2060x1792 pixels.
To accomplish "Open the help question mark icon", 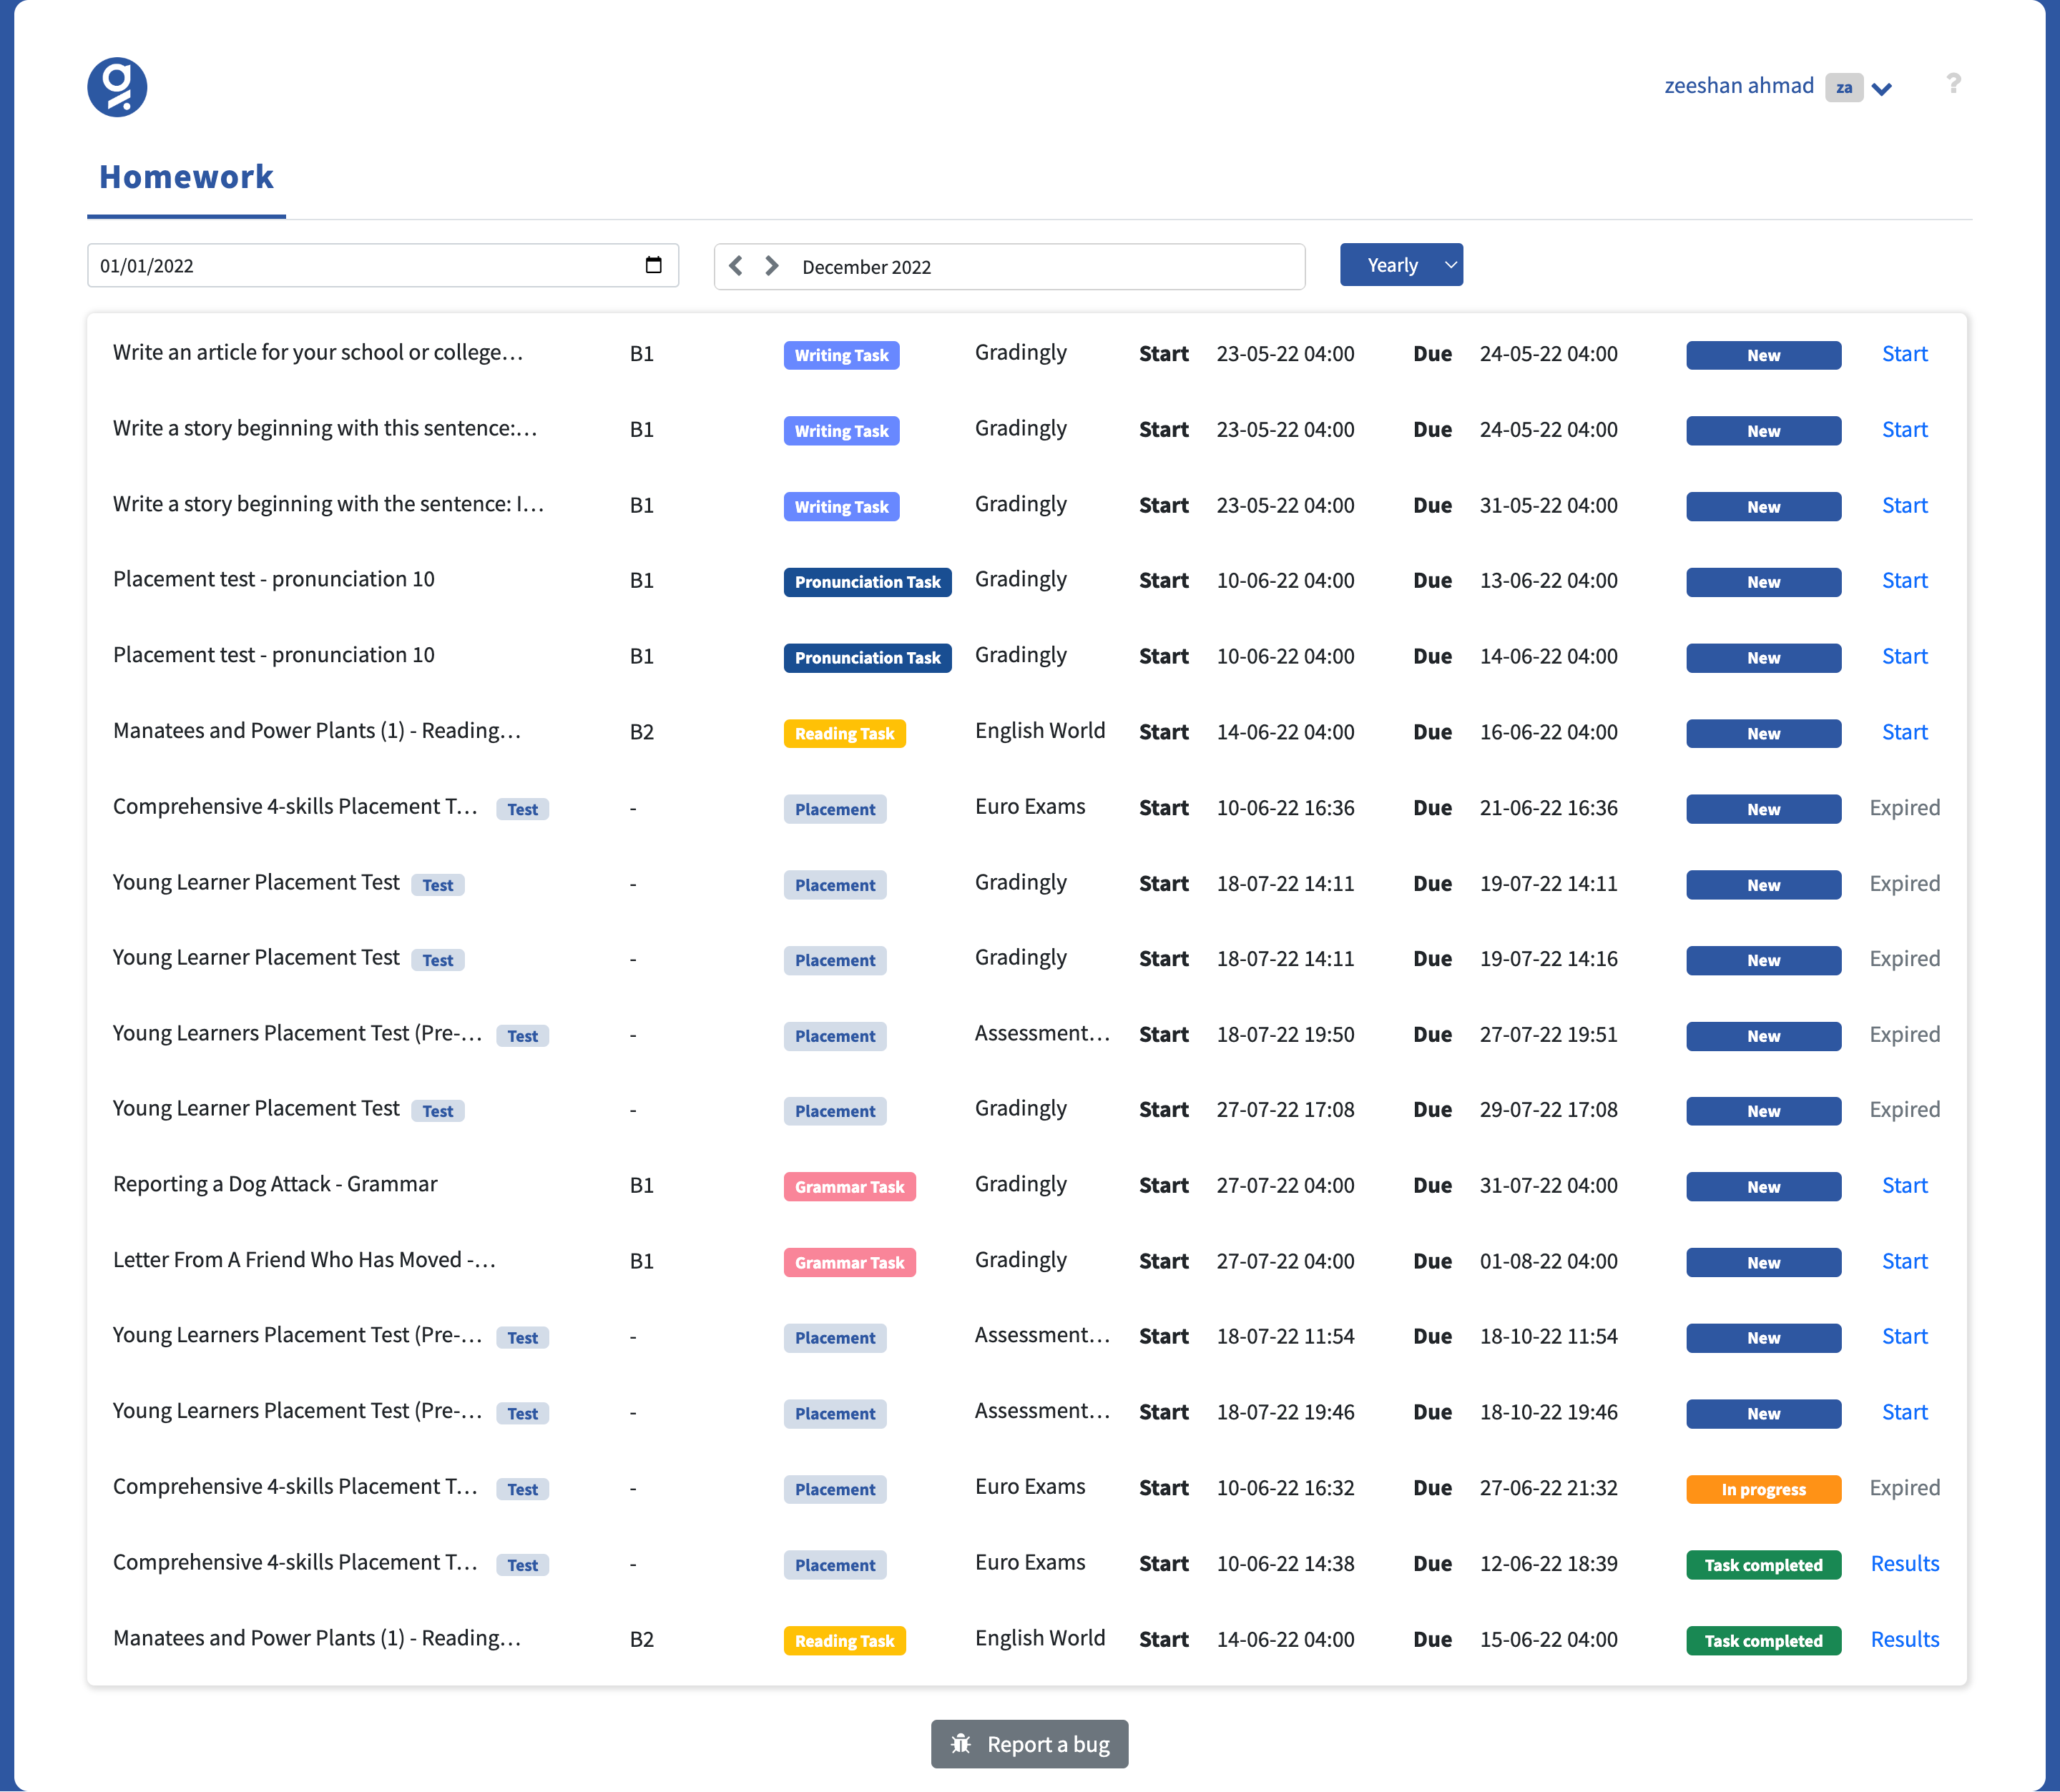I will coord(1953,84).
